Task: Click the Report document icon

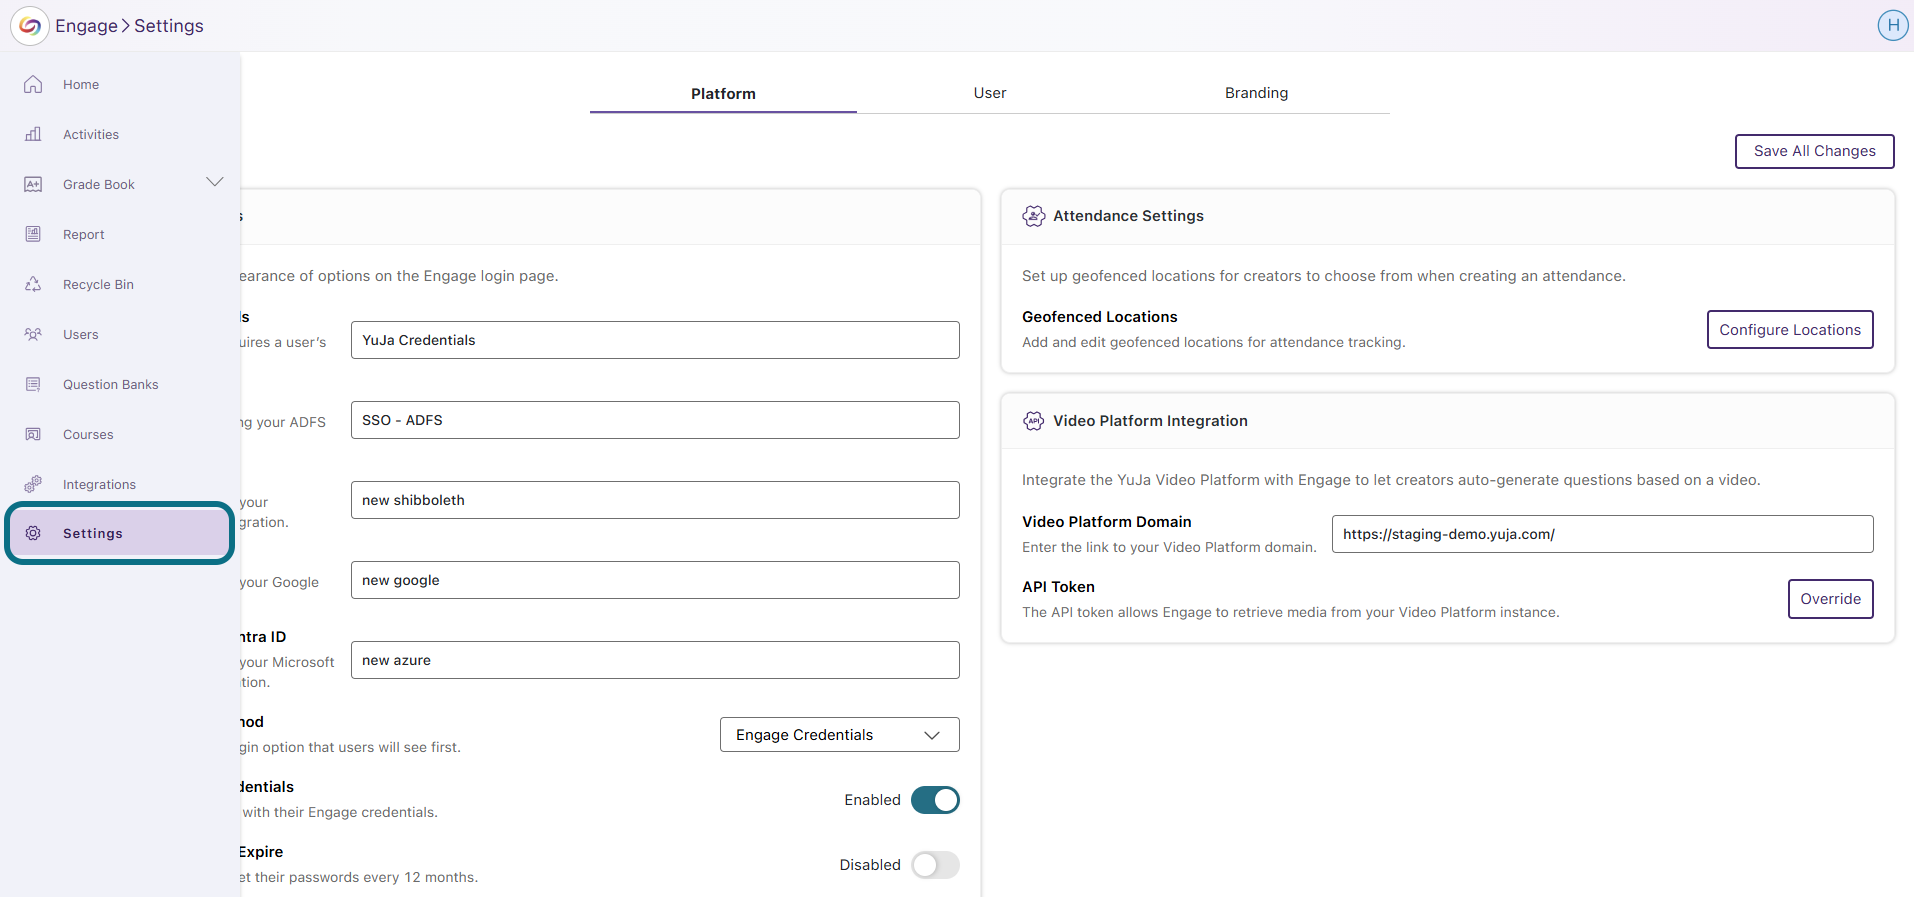Action: pos(33,234)
